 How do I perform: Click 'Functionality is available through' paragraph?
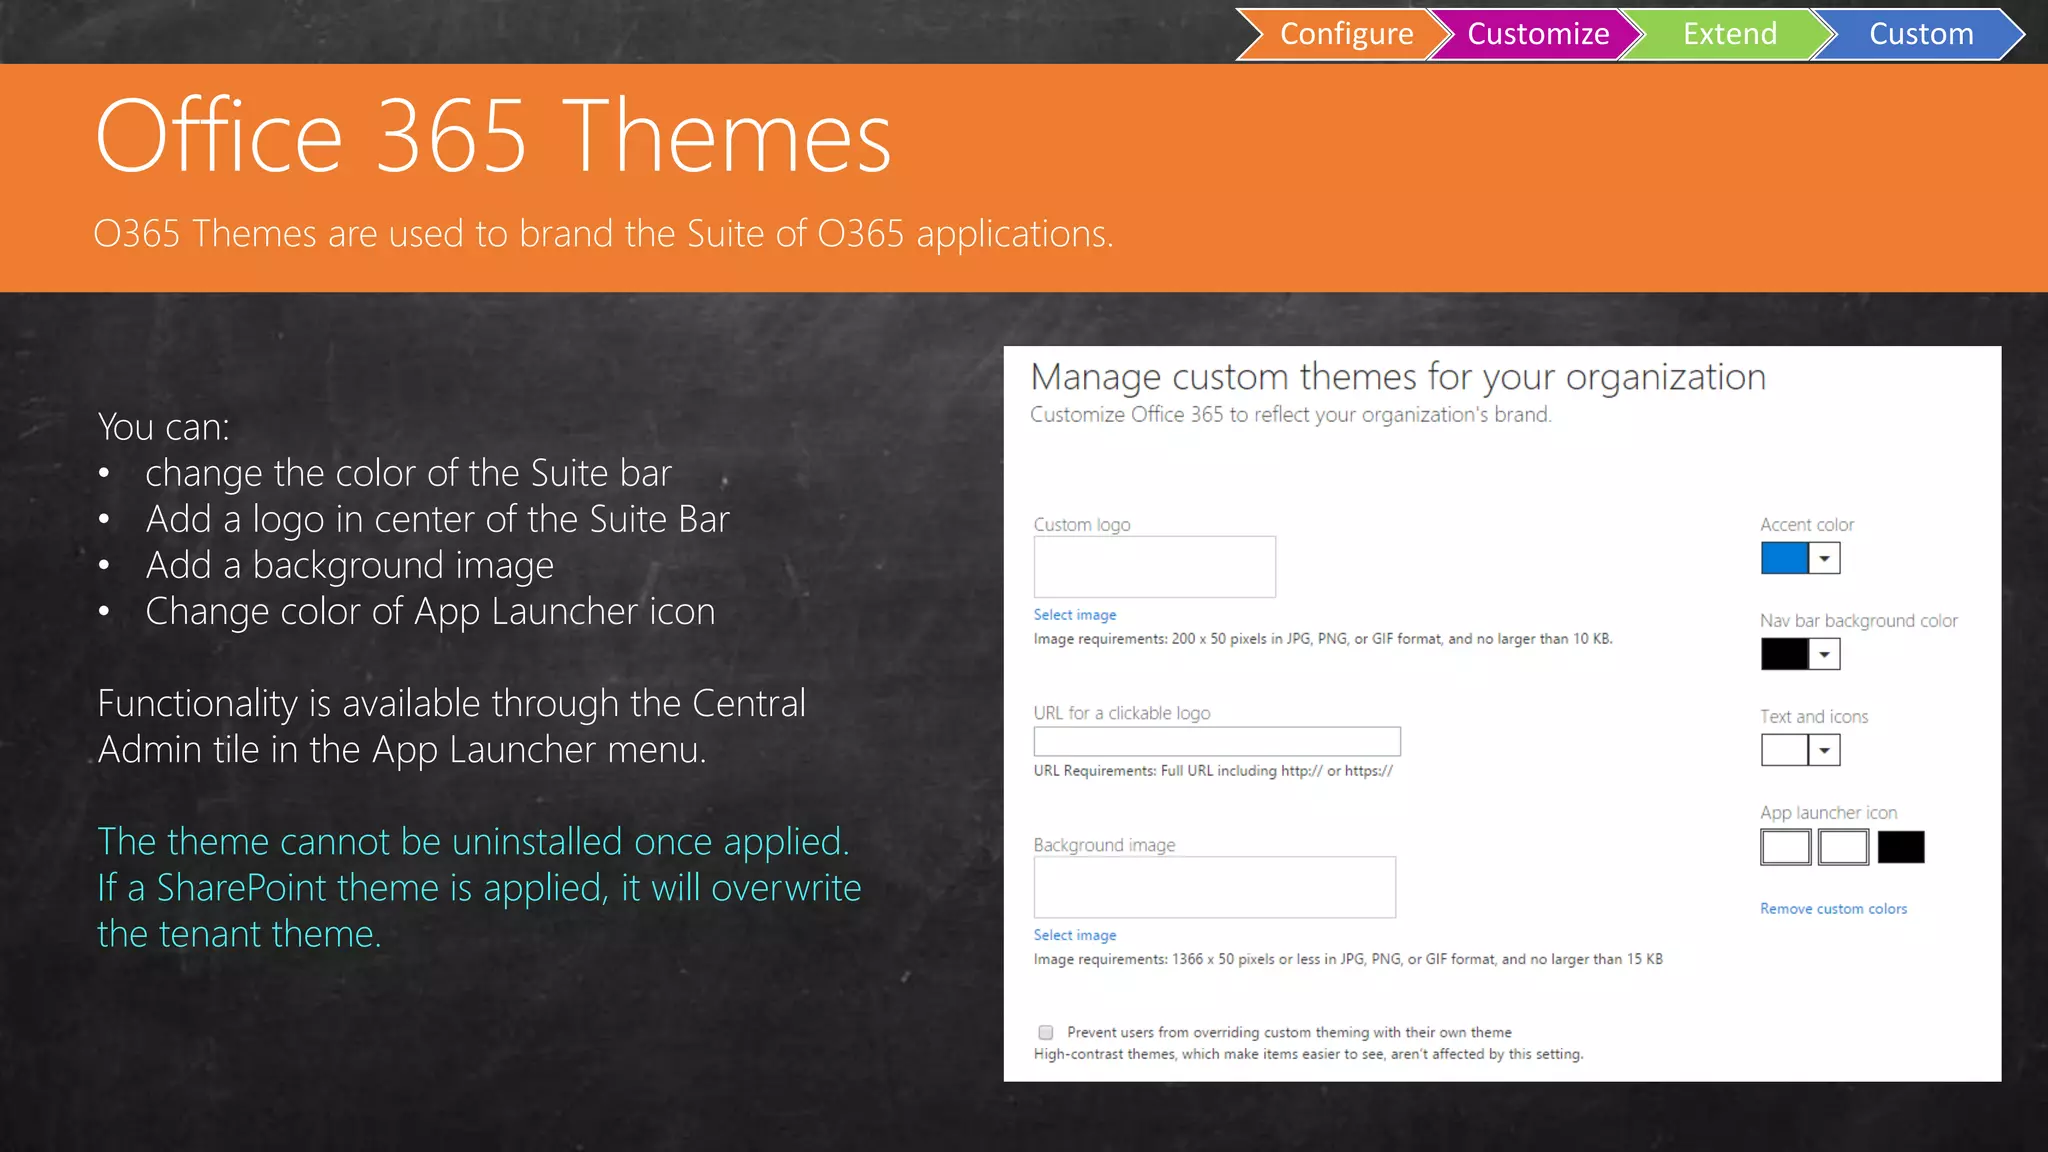tap(451, 727)
